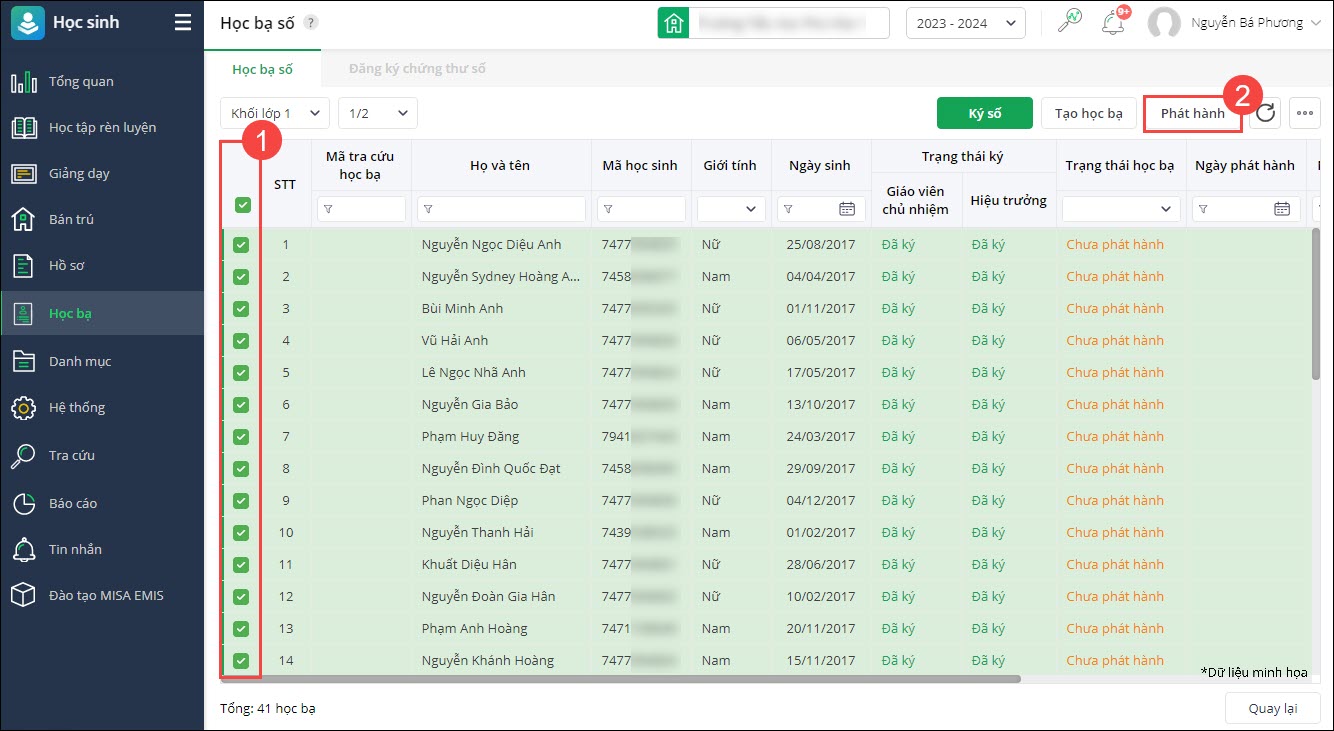Viewport: 1334px width, 731px height.
Task: Click the Phát hành button
Action: [x=1192, y=113]
